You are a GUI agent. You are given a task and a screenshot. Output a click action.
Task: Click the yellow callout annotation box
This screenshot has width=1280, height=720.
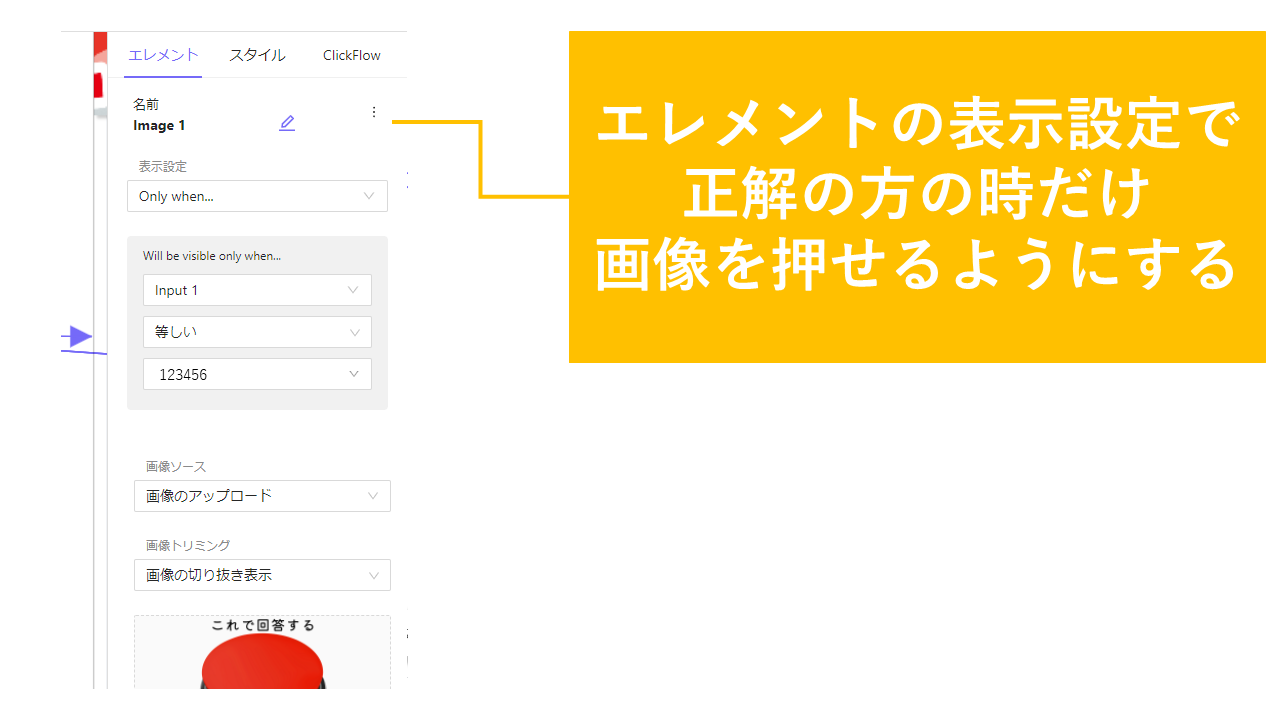(916, 197)
